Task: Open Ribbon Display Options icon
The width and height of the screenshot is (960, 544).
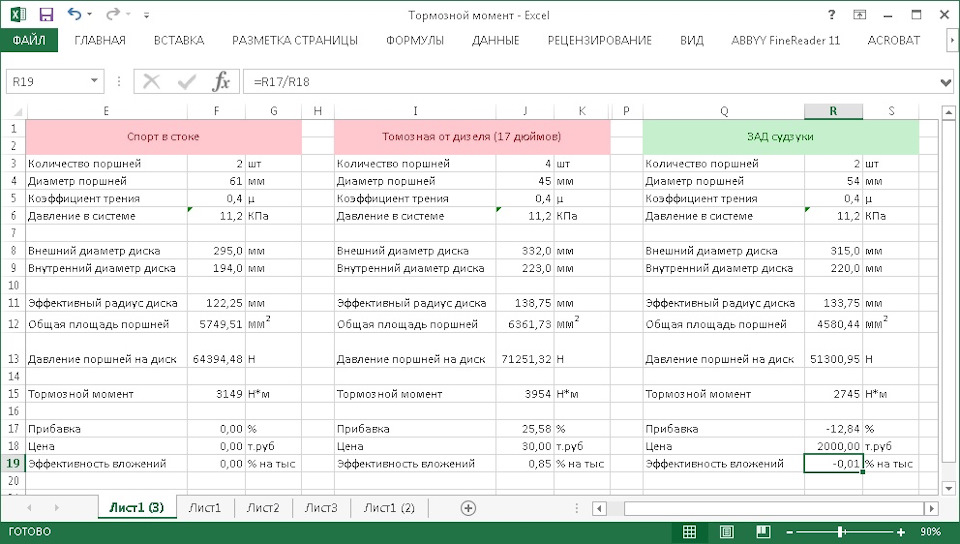Action: click(x=860, y=15)
